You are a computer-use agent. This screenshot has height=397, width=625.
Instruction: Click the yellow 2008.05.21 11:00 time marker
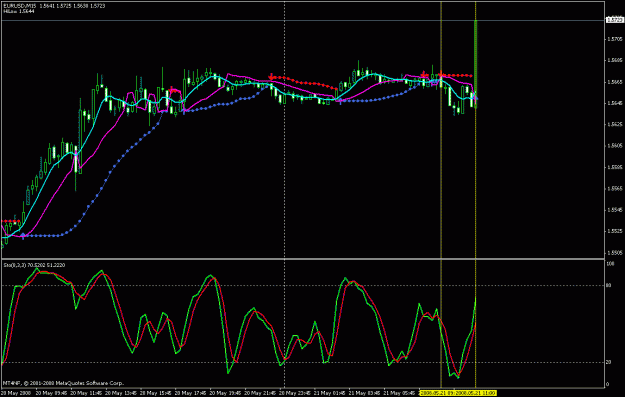476,393
